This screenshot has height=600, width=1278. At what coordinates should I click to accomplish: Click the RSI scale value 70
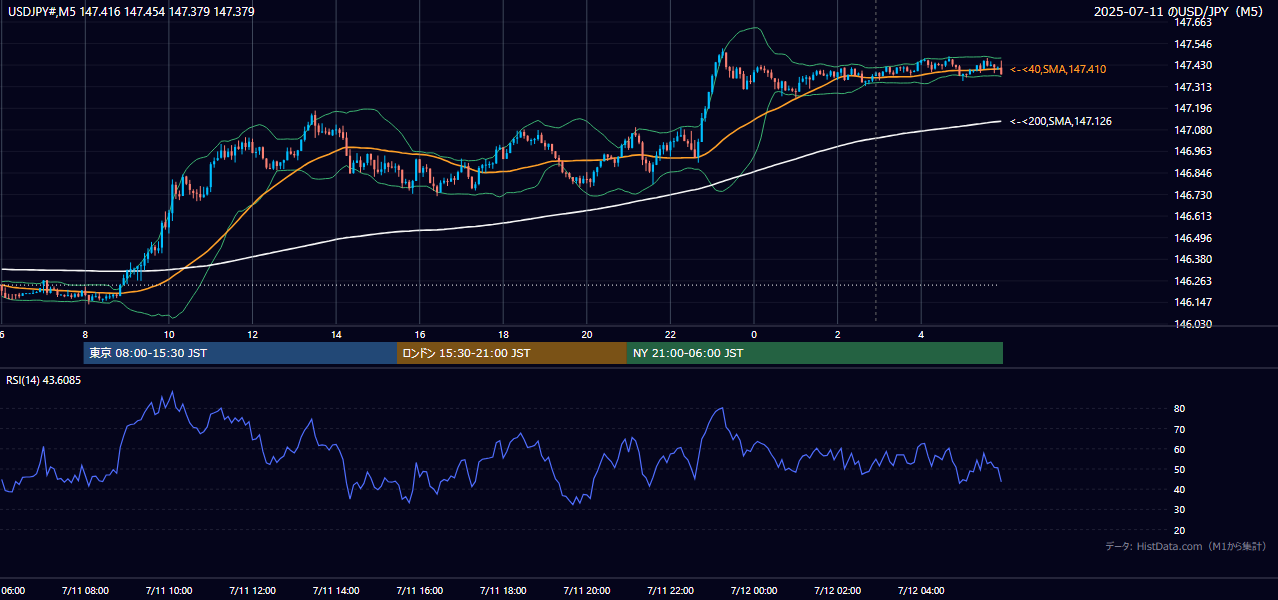point(1179,429)
